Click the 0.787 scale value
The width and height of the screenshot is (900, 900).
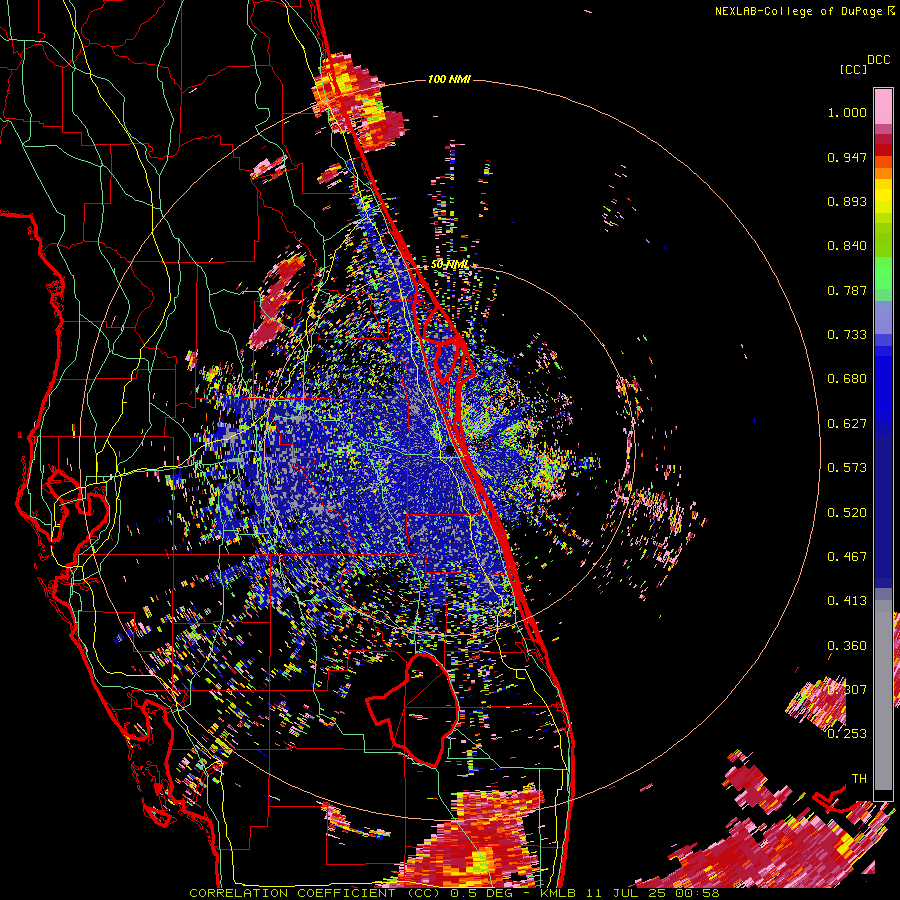(x=847, y=290)
